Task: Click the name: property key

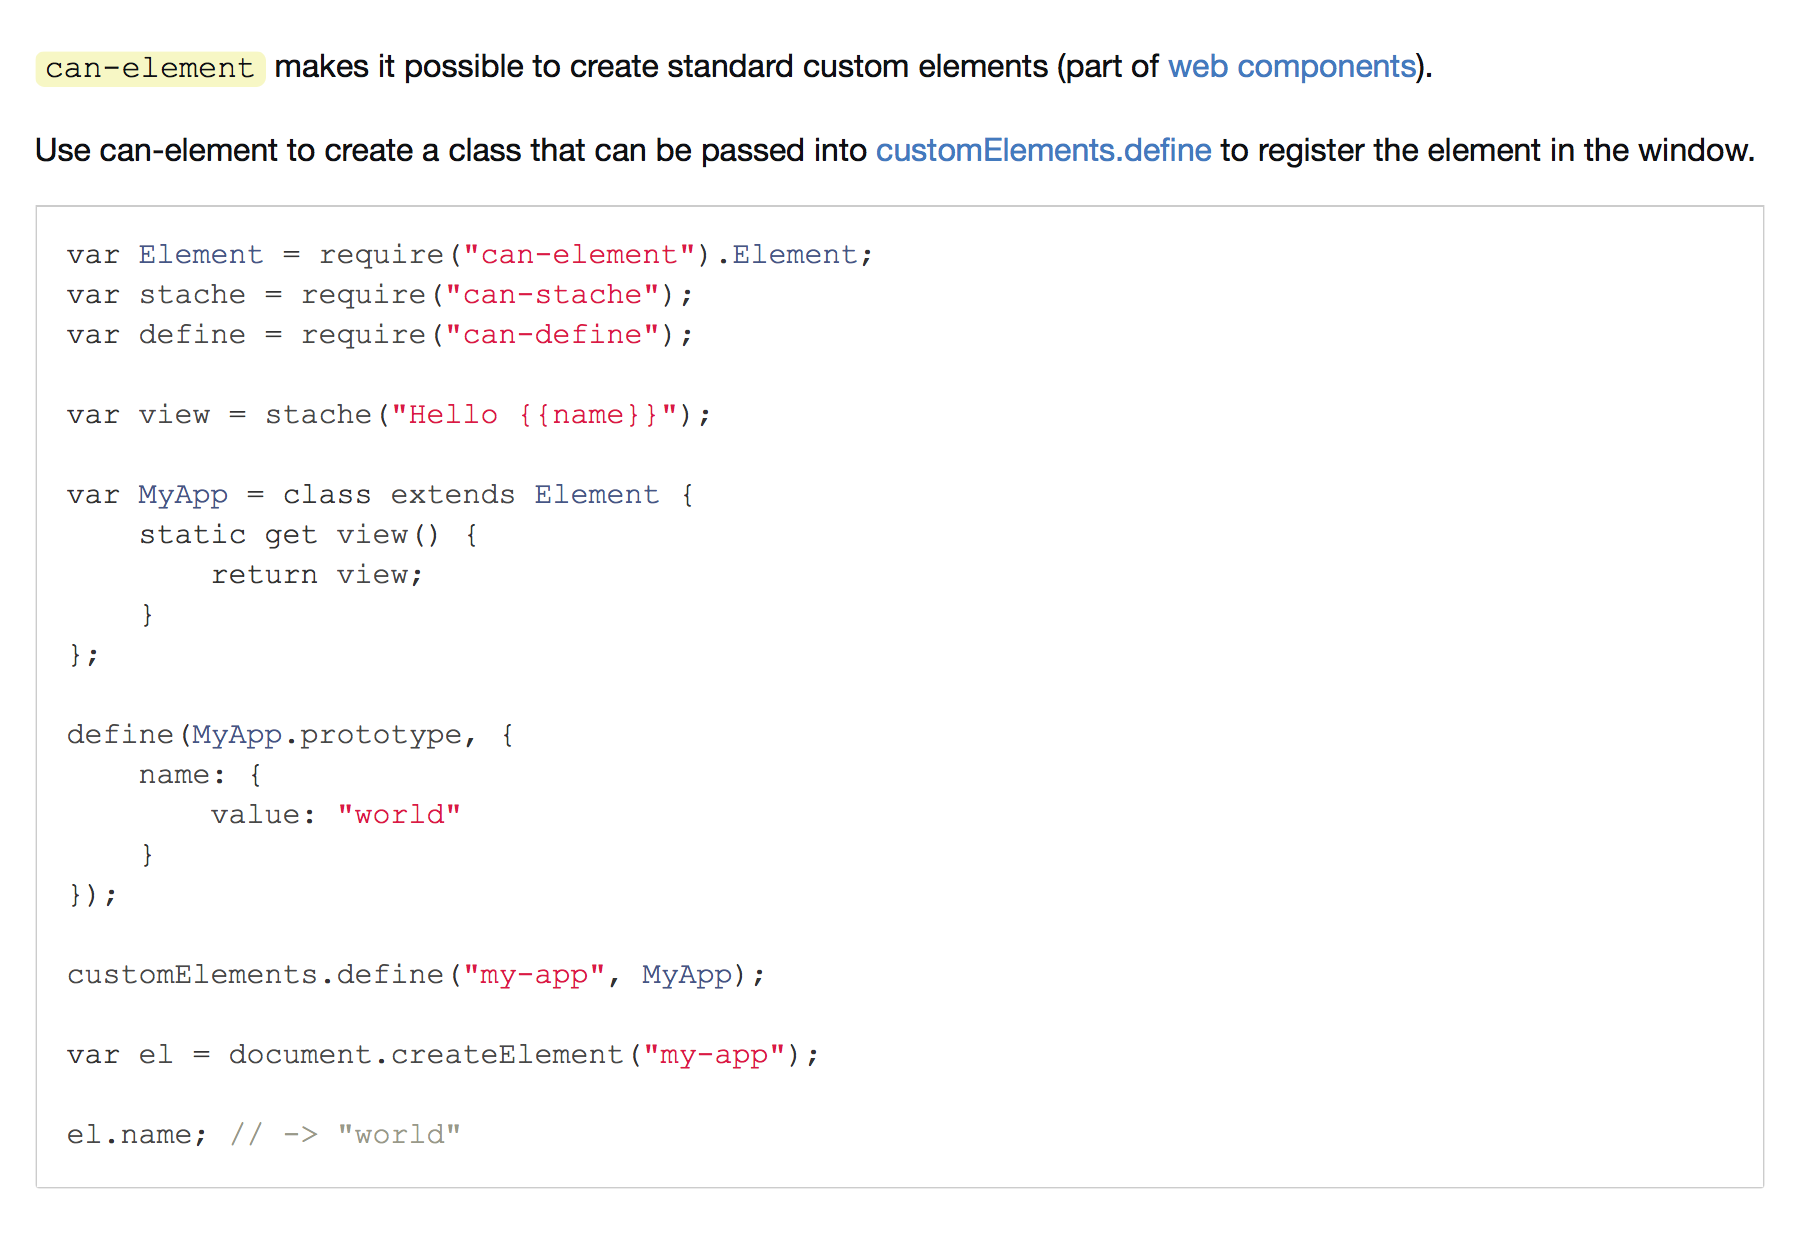Action: click(182, 775)
